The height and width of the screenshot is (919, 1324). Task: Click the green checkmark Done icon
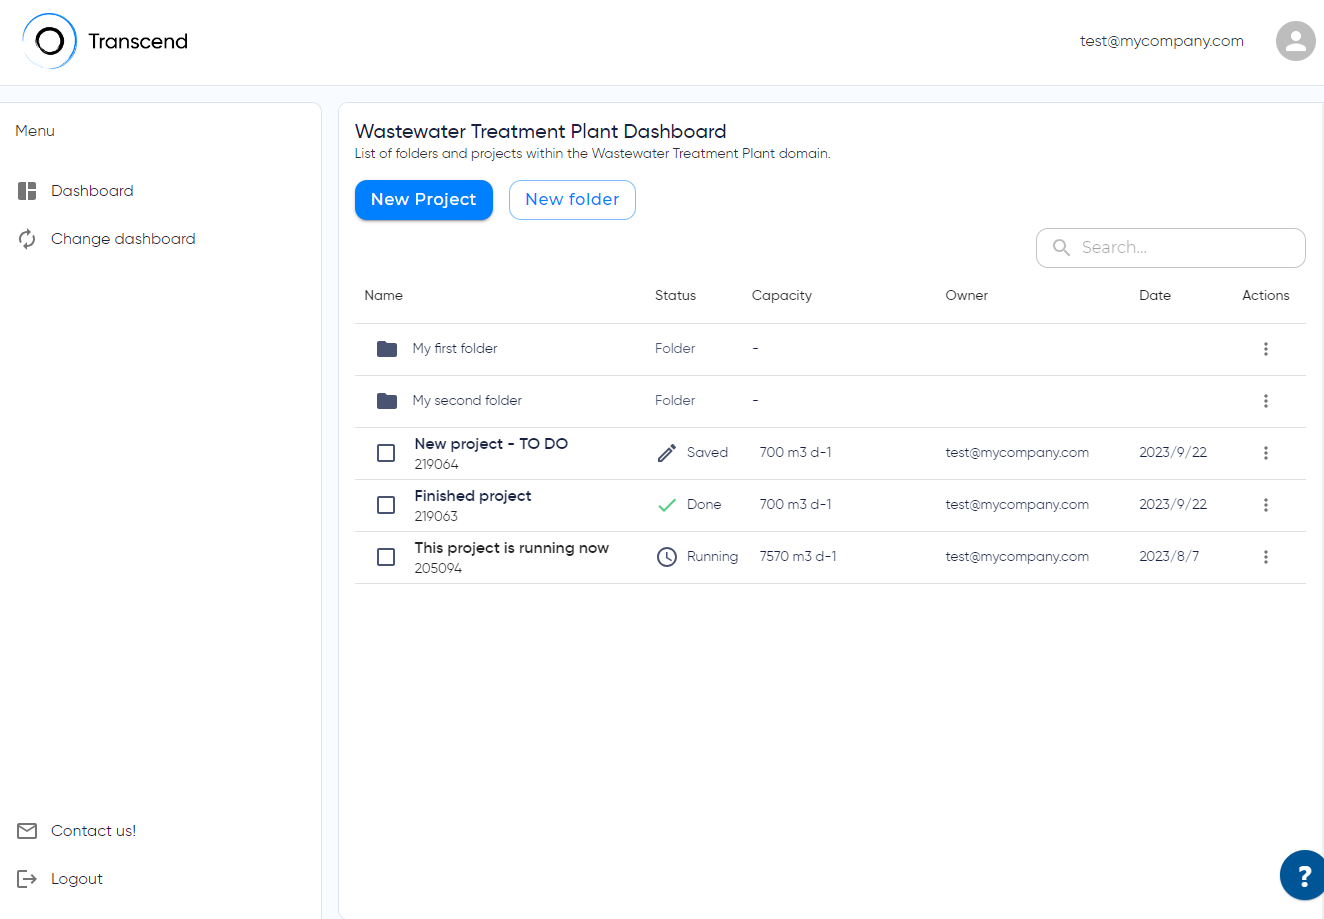pyautogui.click(x=667, y=504)
